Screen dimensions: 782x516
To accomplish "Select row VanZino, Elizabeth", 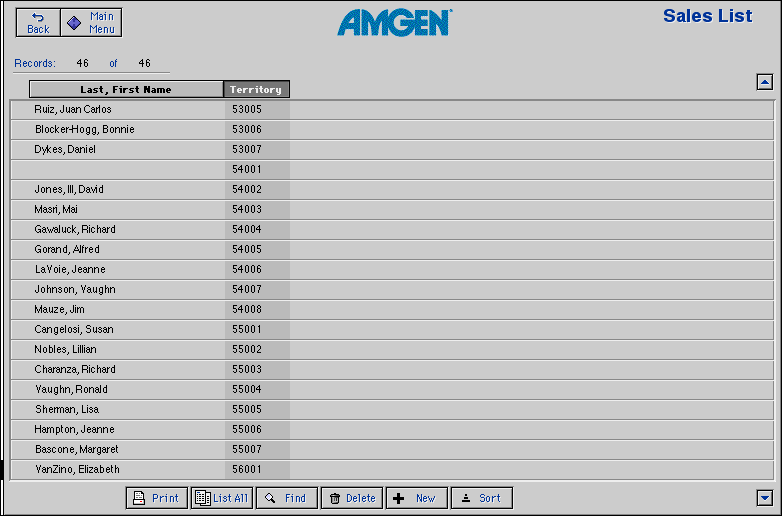I will pos(392,470).
